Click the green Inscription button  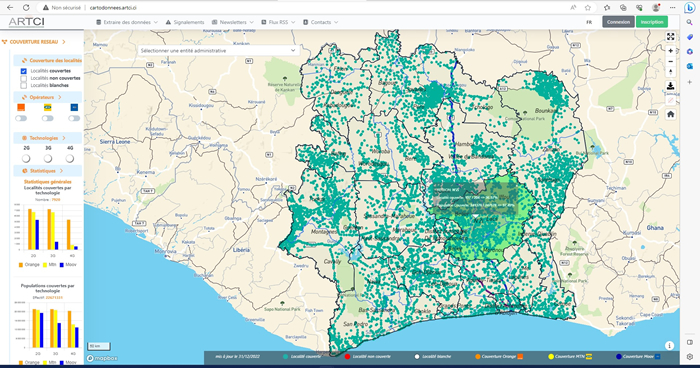click(x=652, y=22)
